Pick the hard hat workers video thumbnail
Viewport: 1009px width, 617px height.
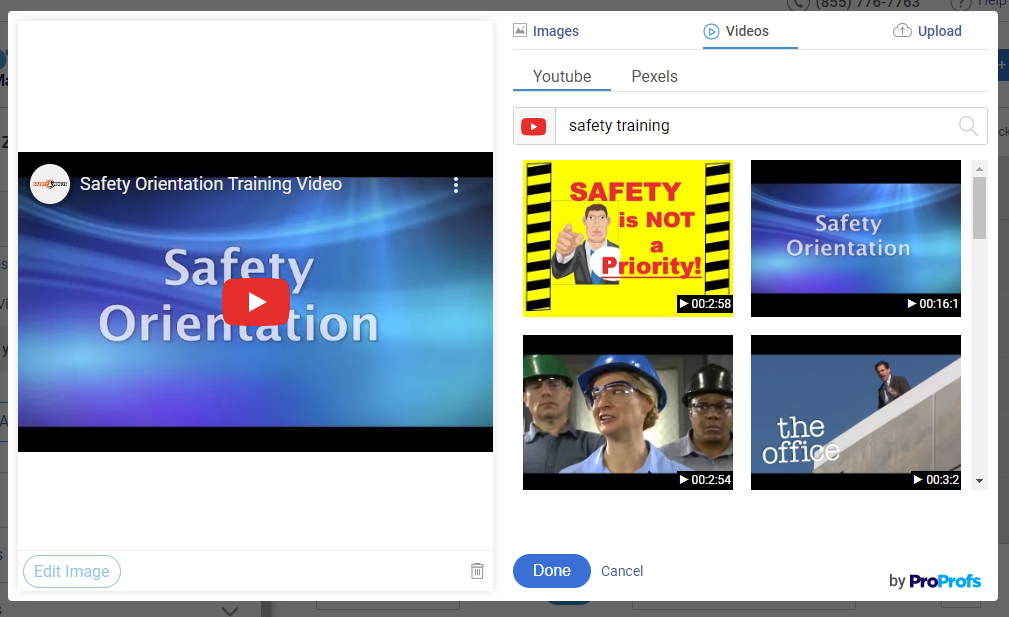click(628, 412)
